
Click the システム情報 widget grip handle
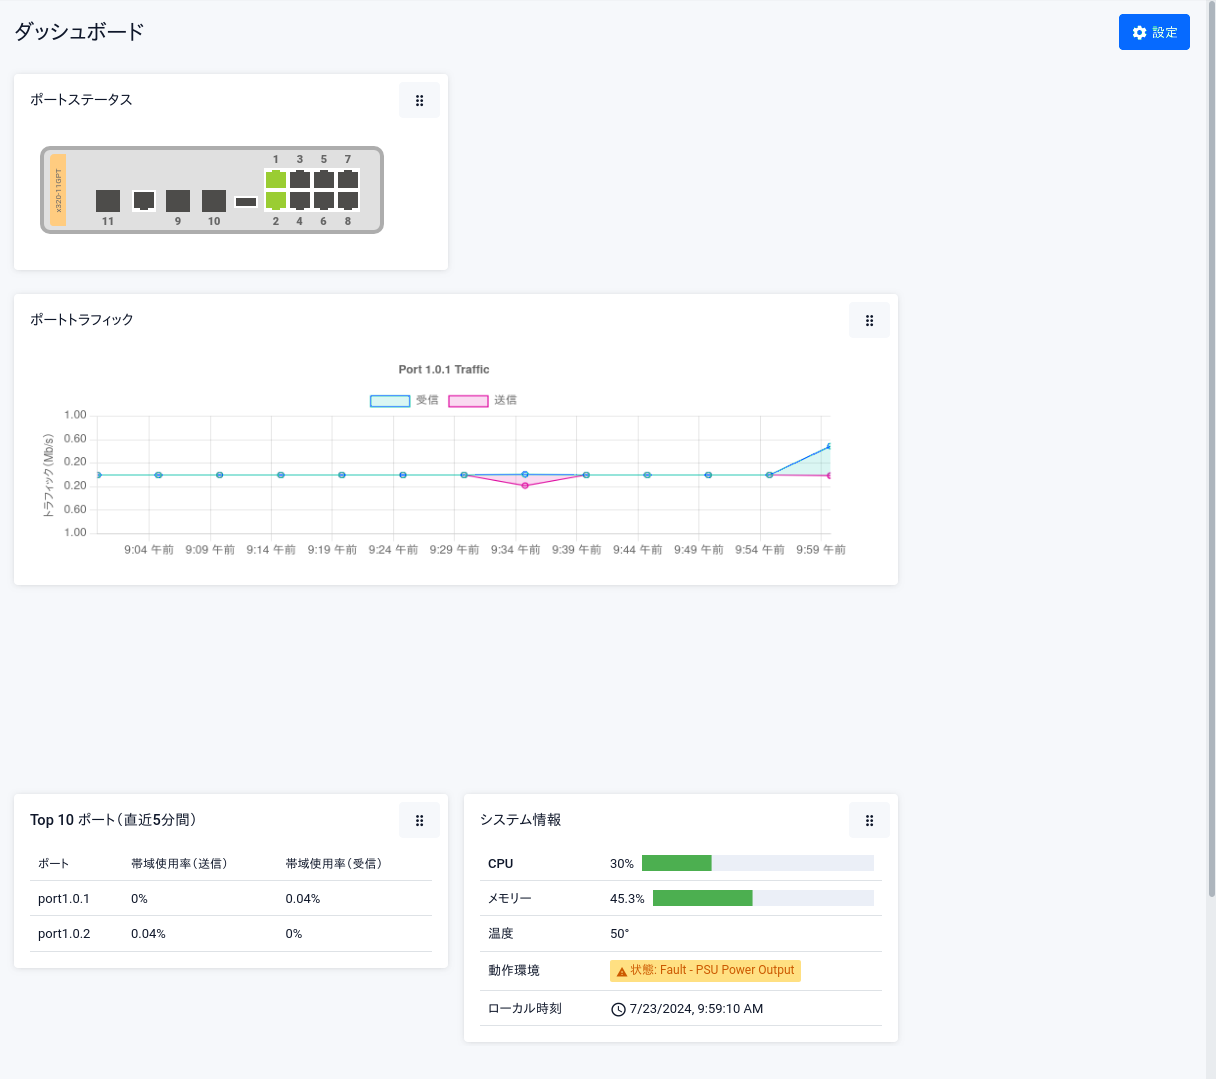click(x=869, y=820)
